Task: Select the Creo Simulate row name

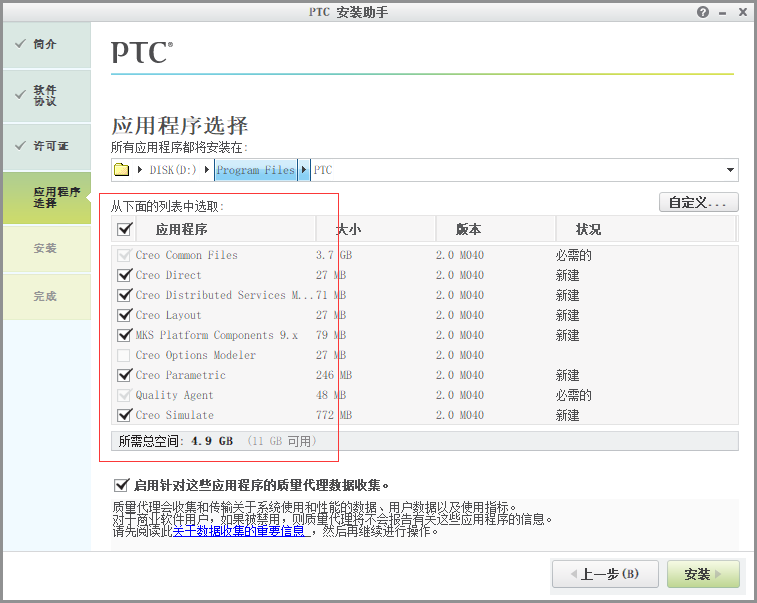Action: tap(174, 415)
